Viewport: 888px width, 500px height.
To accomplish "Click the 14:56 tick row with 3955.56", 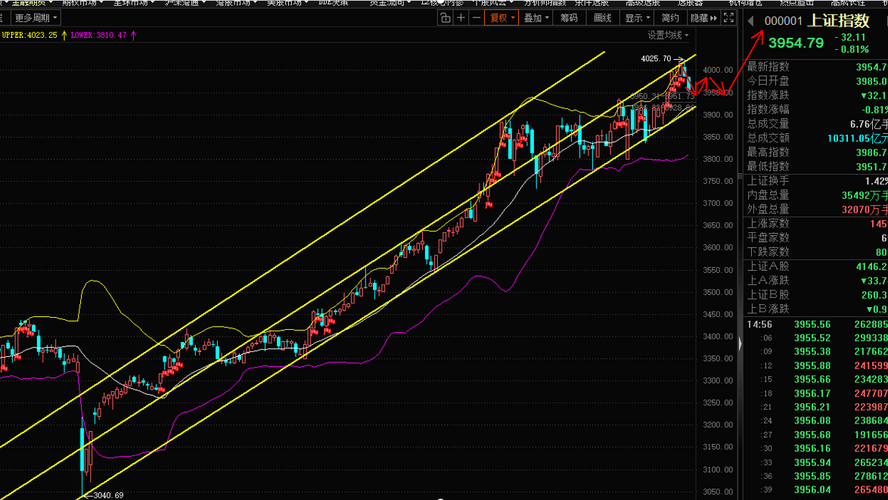I will [x=816, y=324].
